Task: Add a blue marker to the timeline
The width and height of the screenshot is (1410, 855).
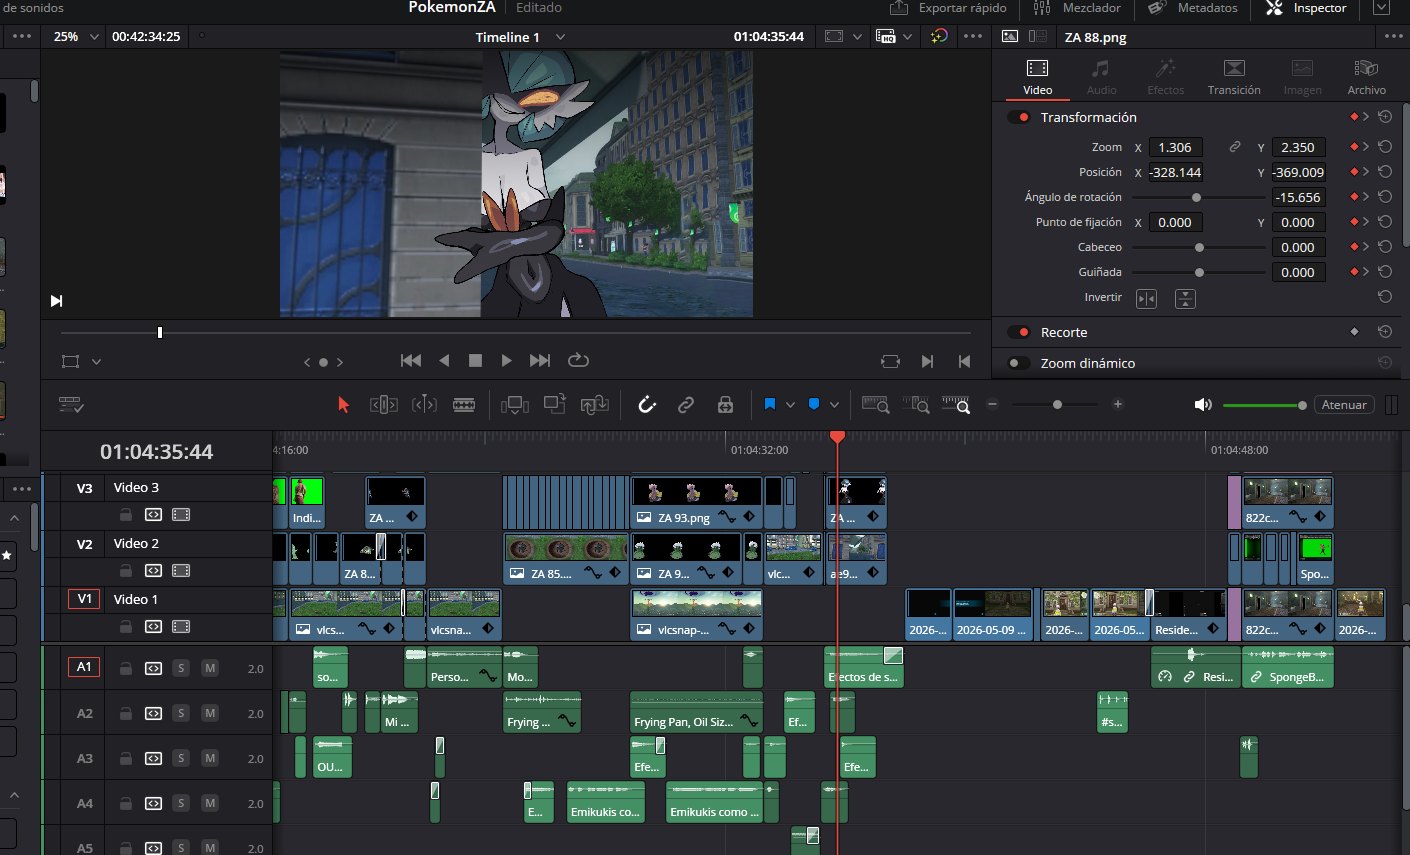Action: point(814,404)
